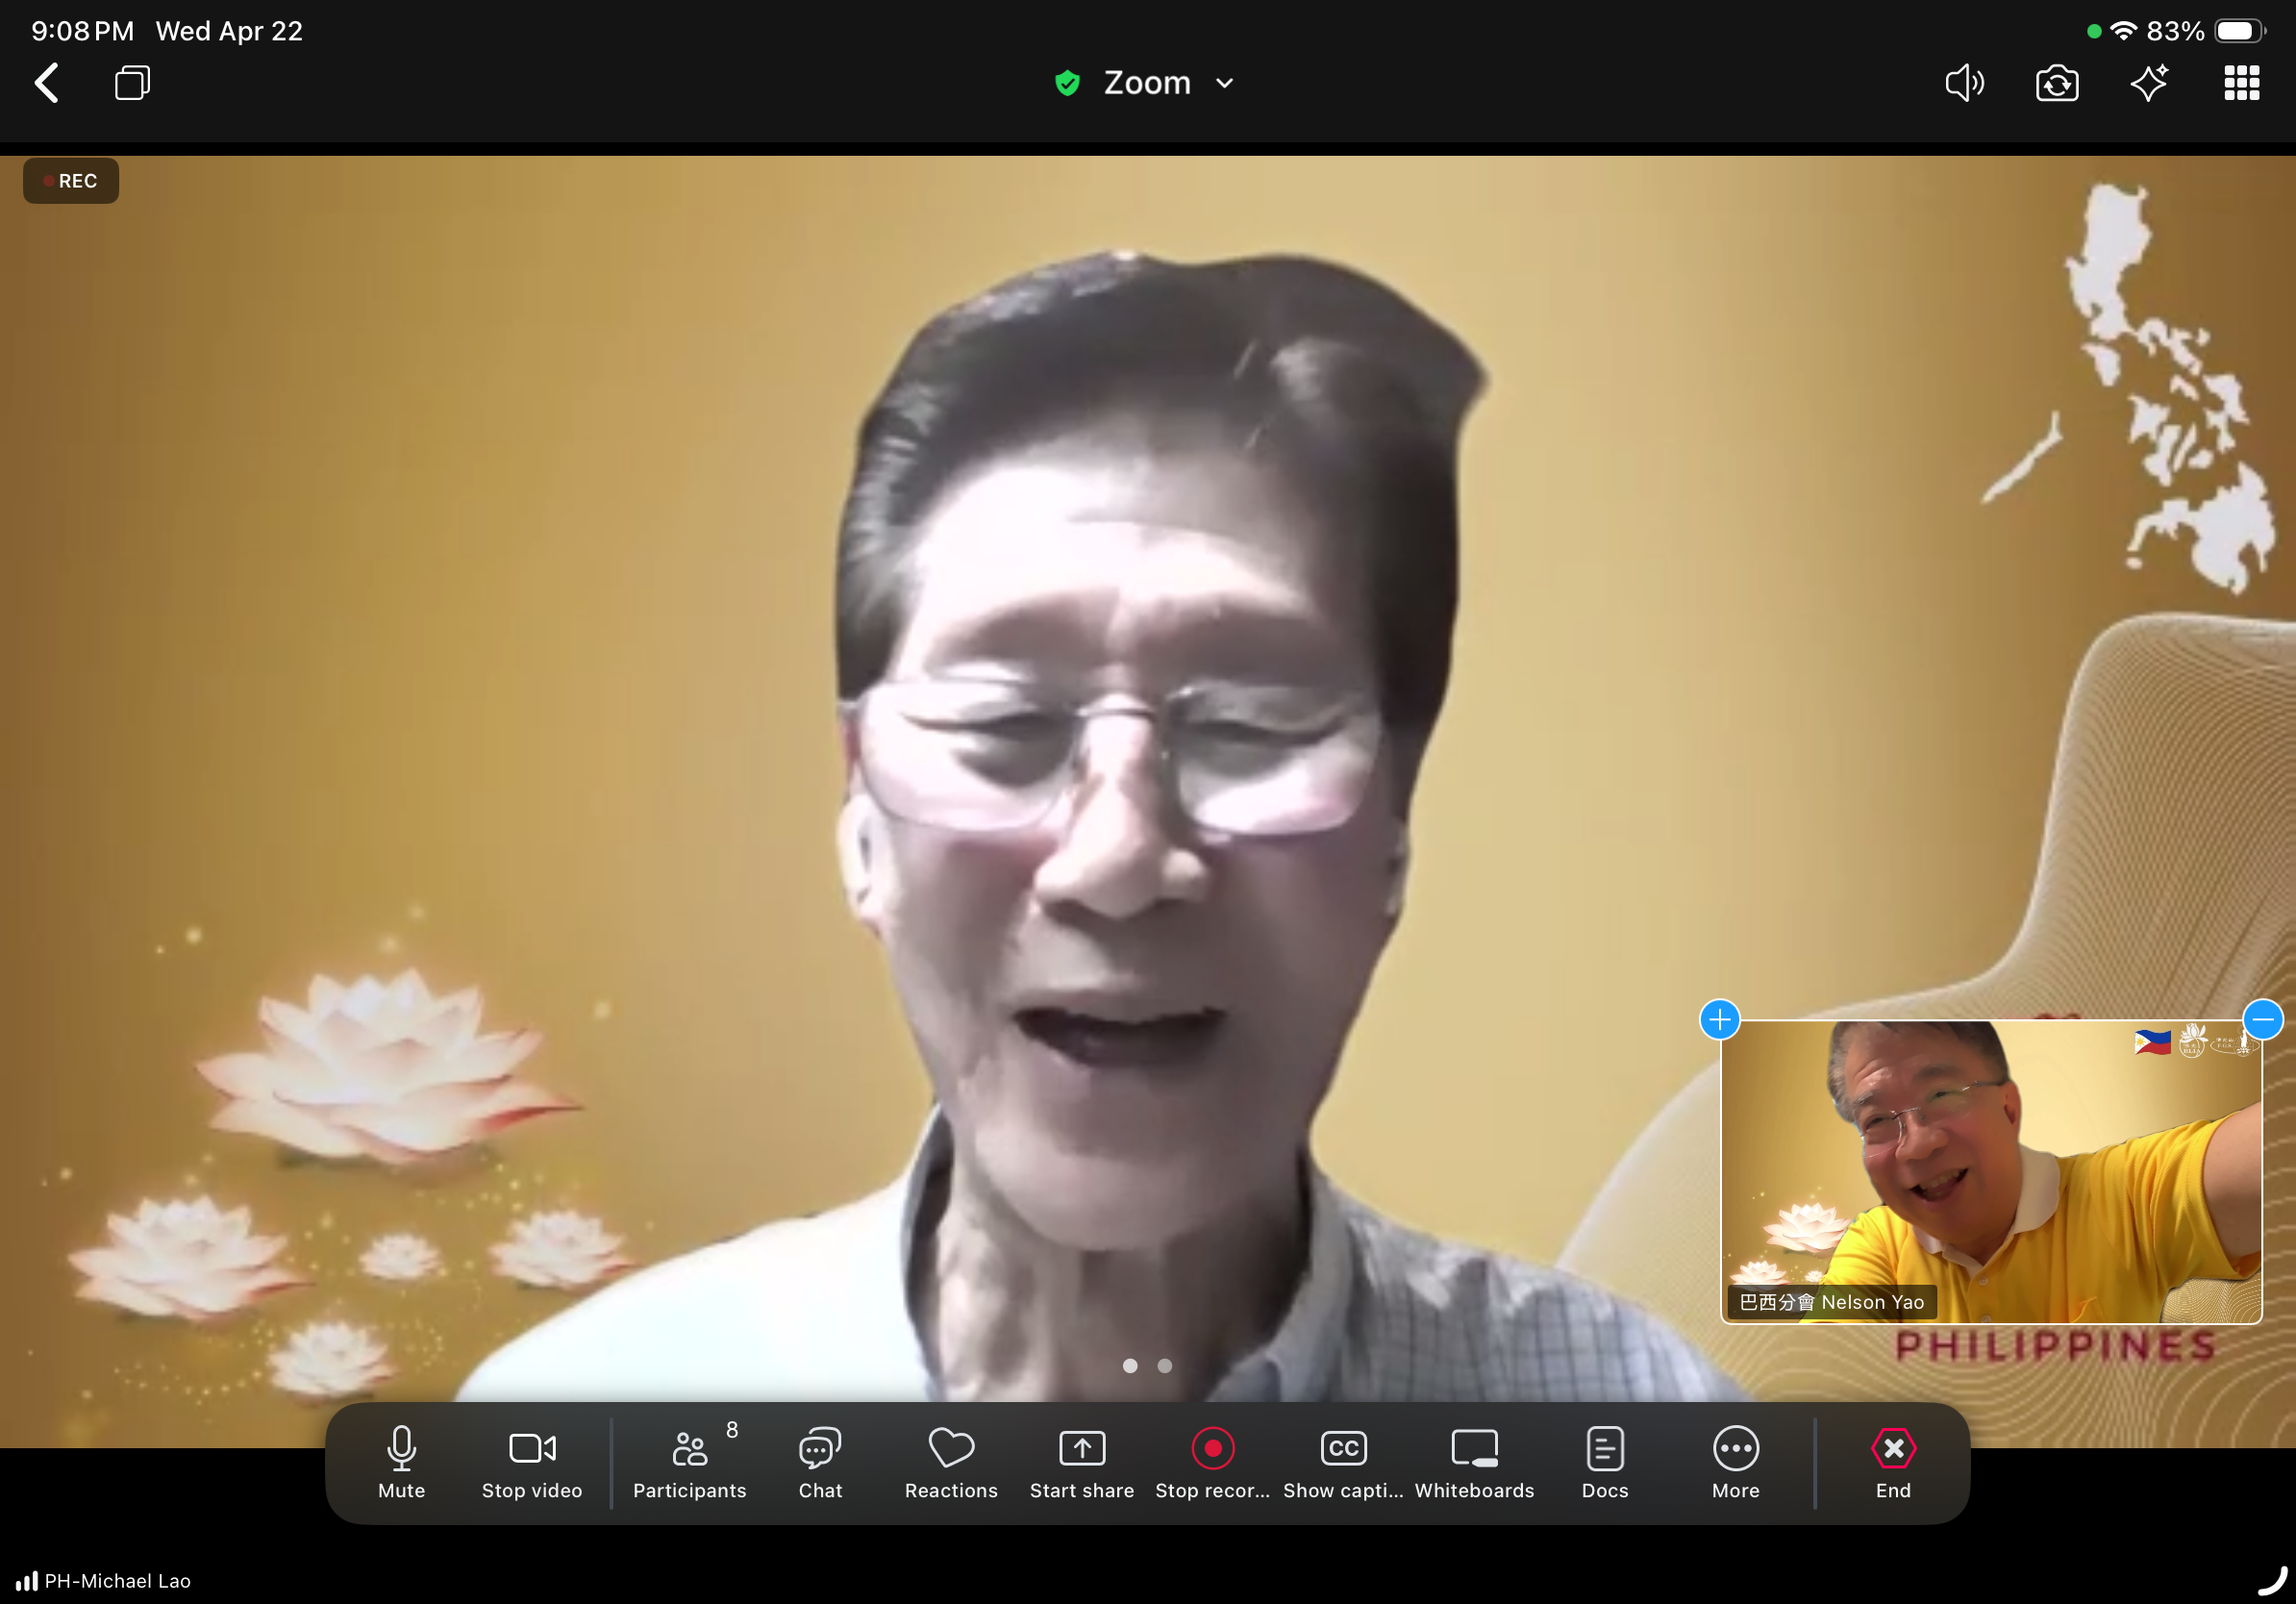This screenshot has width=2296, height=1604.
Task: Open Whiteboards
Action: click(x=1473, y=1461)
